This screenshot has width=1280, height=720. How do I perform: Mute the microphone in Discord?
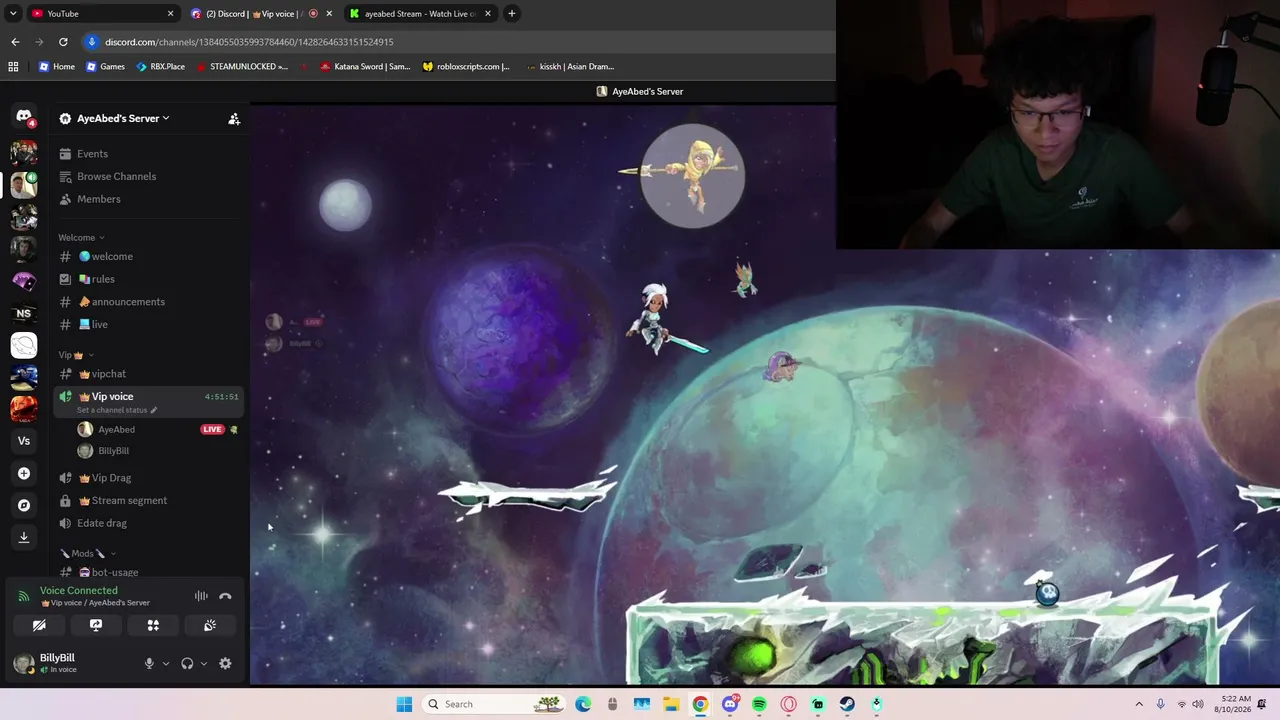(149, 663)
